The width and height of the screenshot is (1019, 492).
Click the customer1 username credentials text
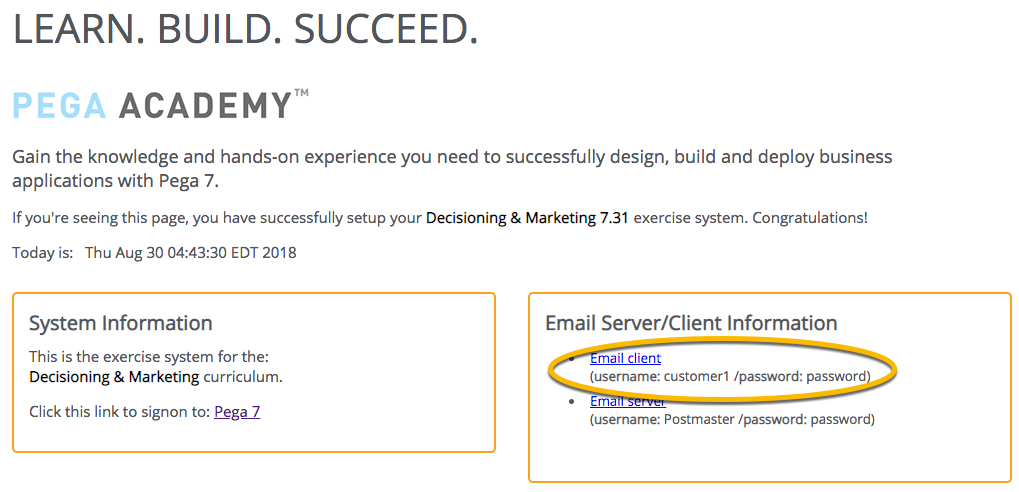730,376
